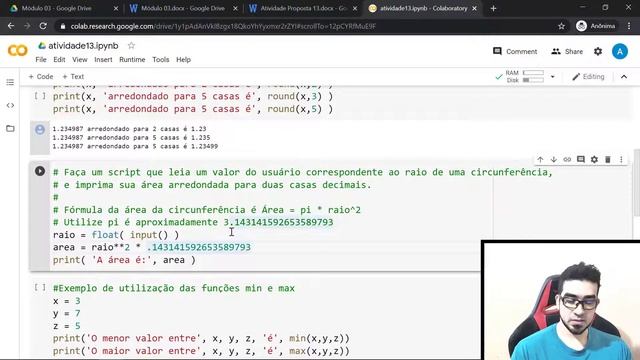Click output line ending in 1.23499

click(135, 146)
